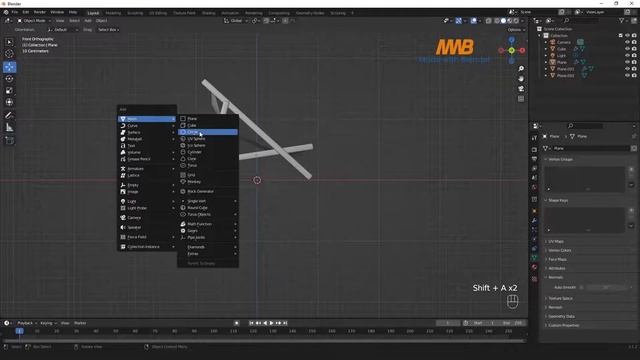Select rendered viewport shading mode icon
This screenshot has width=640, height=360.
tap(516, 20)
